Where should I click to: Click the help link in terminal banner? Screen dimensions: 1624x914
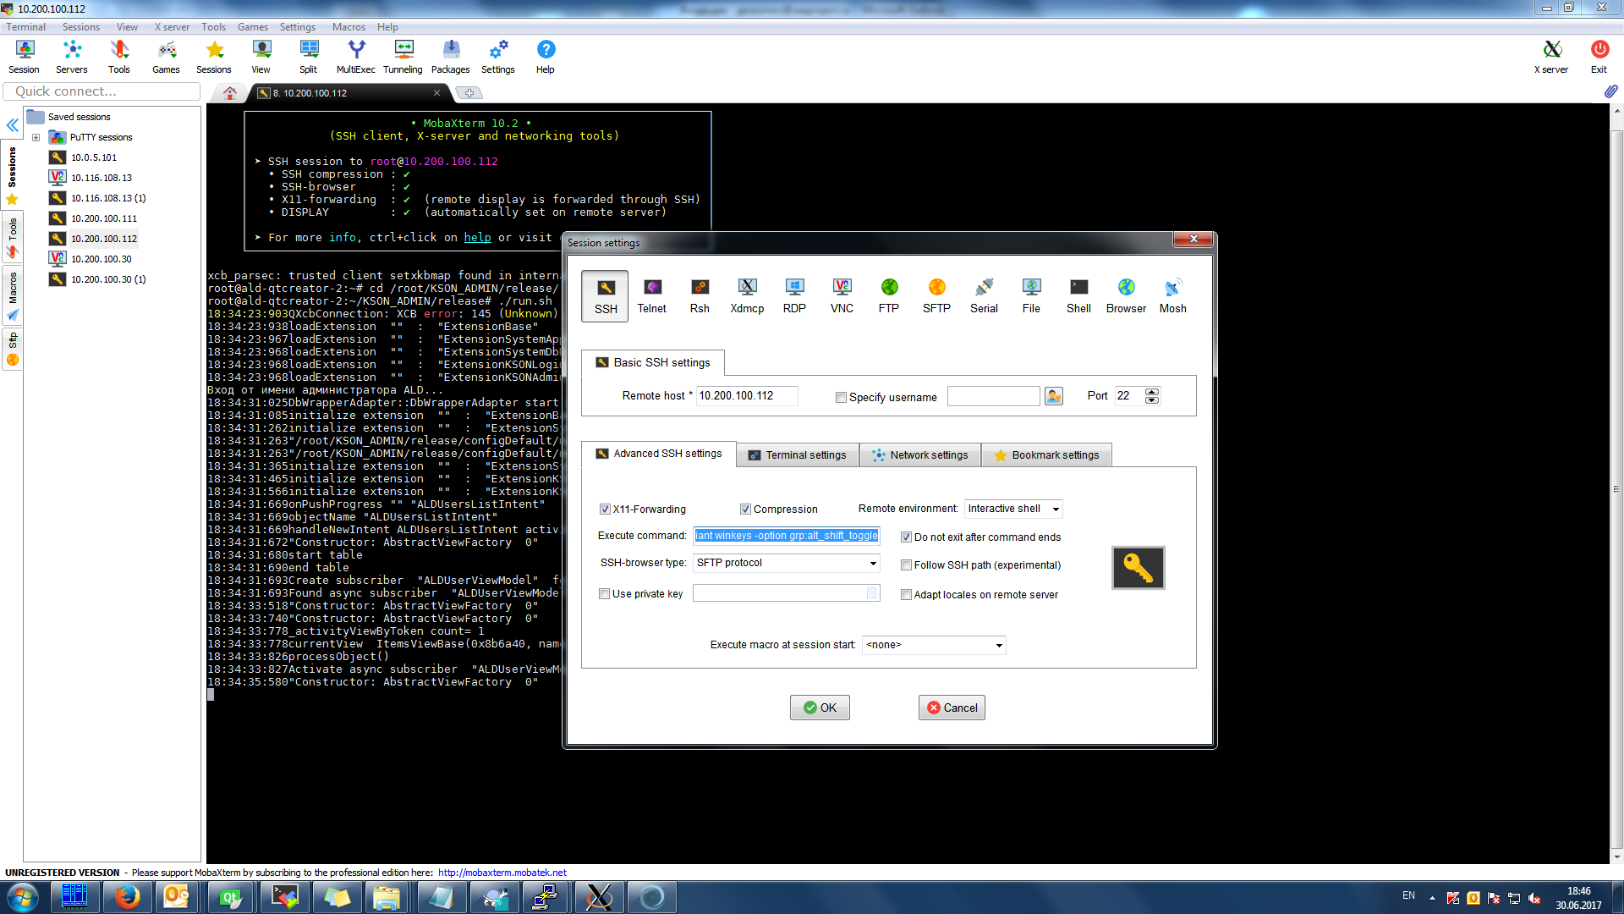477,238
